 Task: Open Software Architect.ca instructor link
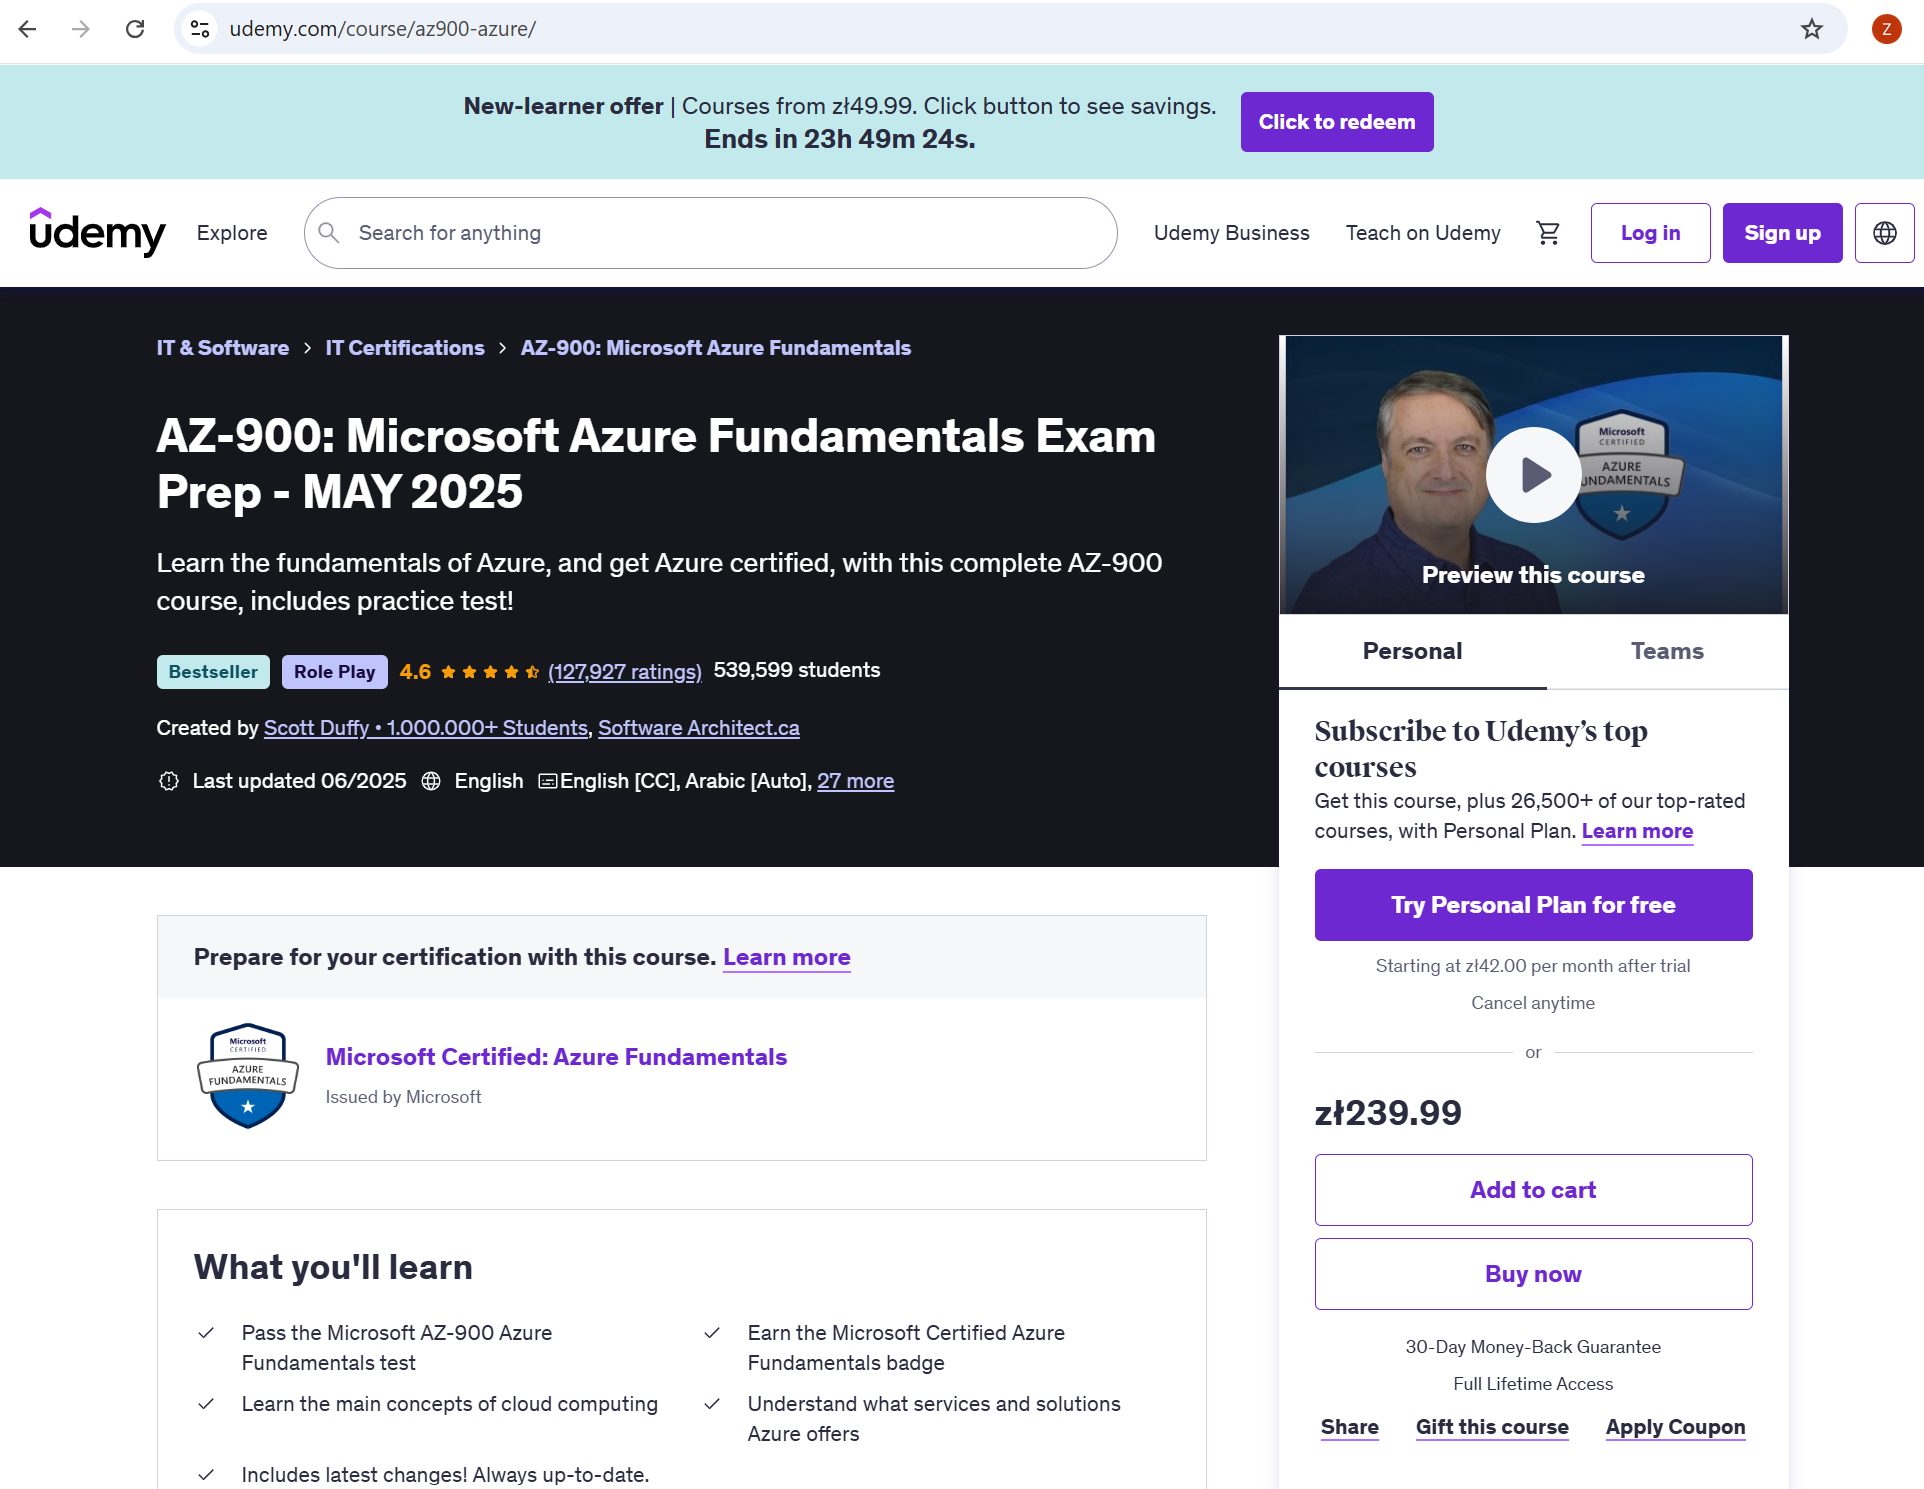699,728
